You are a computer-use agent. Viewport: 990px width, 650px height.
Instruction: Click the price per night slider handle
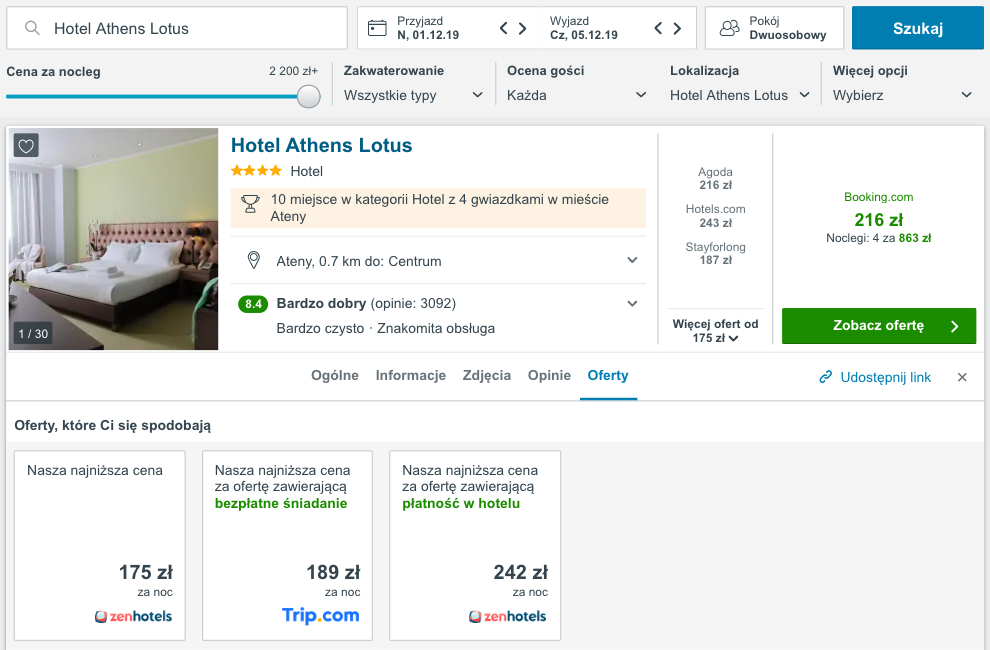(x=309, y=96)
